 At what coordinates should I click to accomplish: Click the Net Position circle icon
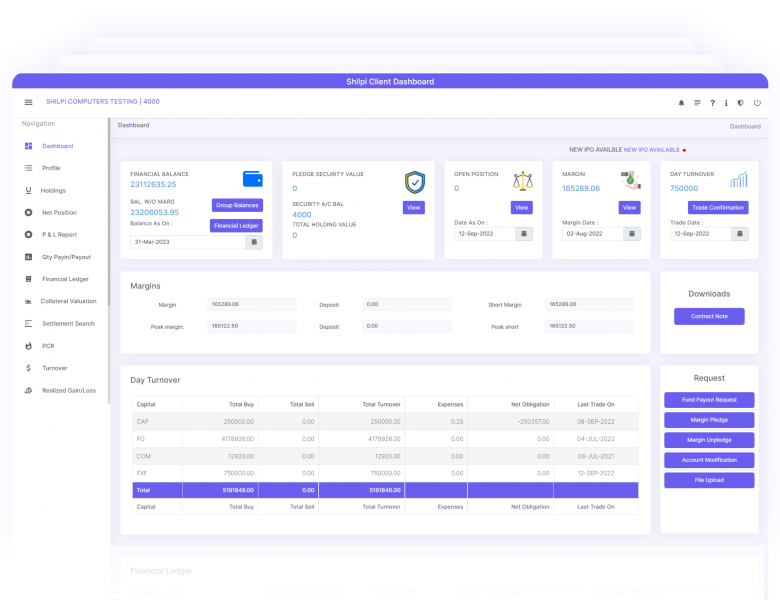pos(28,212)
